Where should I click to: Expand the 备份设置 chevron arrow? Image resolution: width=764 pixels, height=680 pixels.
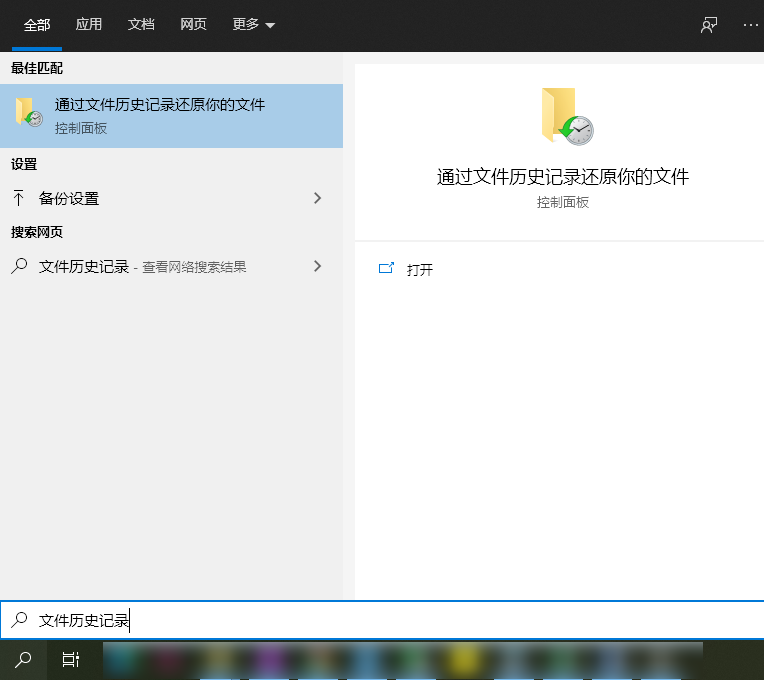pyautogui.click(x=318, y=198)
